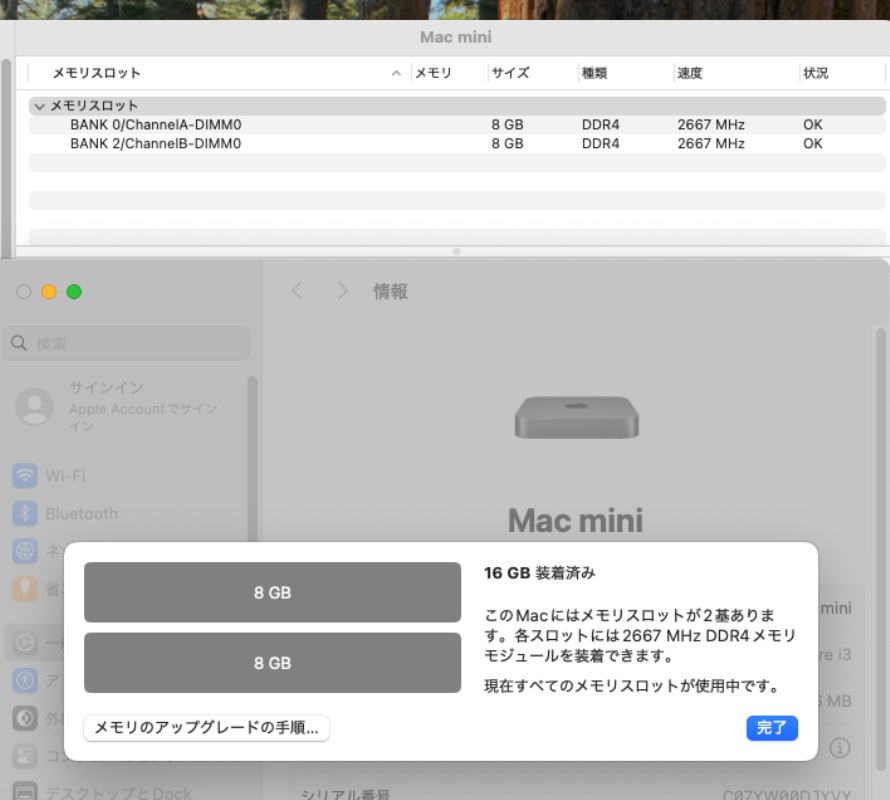Click OK status in BANK 0 row
This screenshot has width=890, height=800.
[813, 125]
